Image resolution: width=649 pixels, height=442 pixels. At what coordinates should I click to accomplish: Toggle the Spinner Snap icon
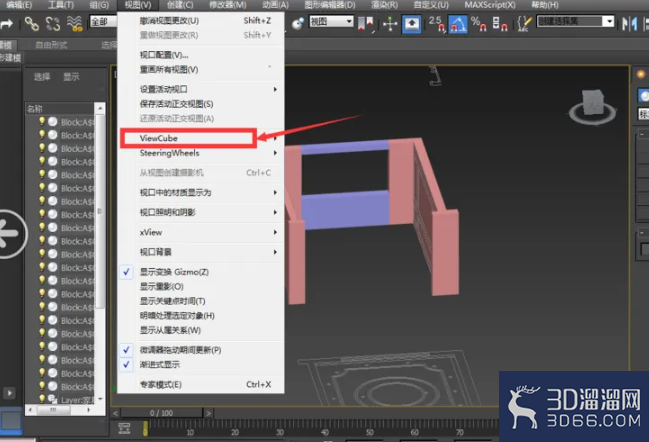[x=500, y=24]
